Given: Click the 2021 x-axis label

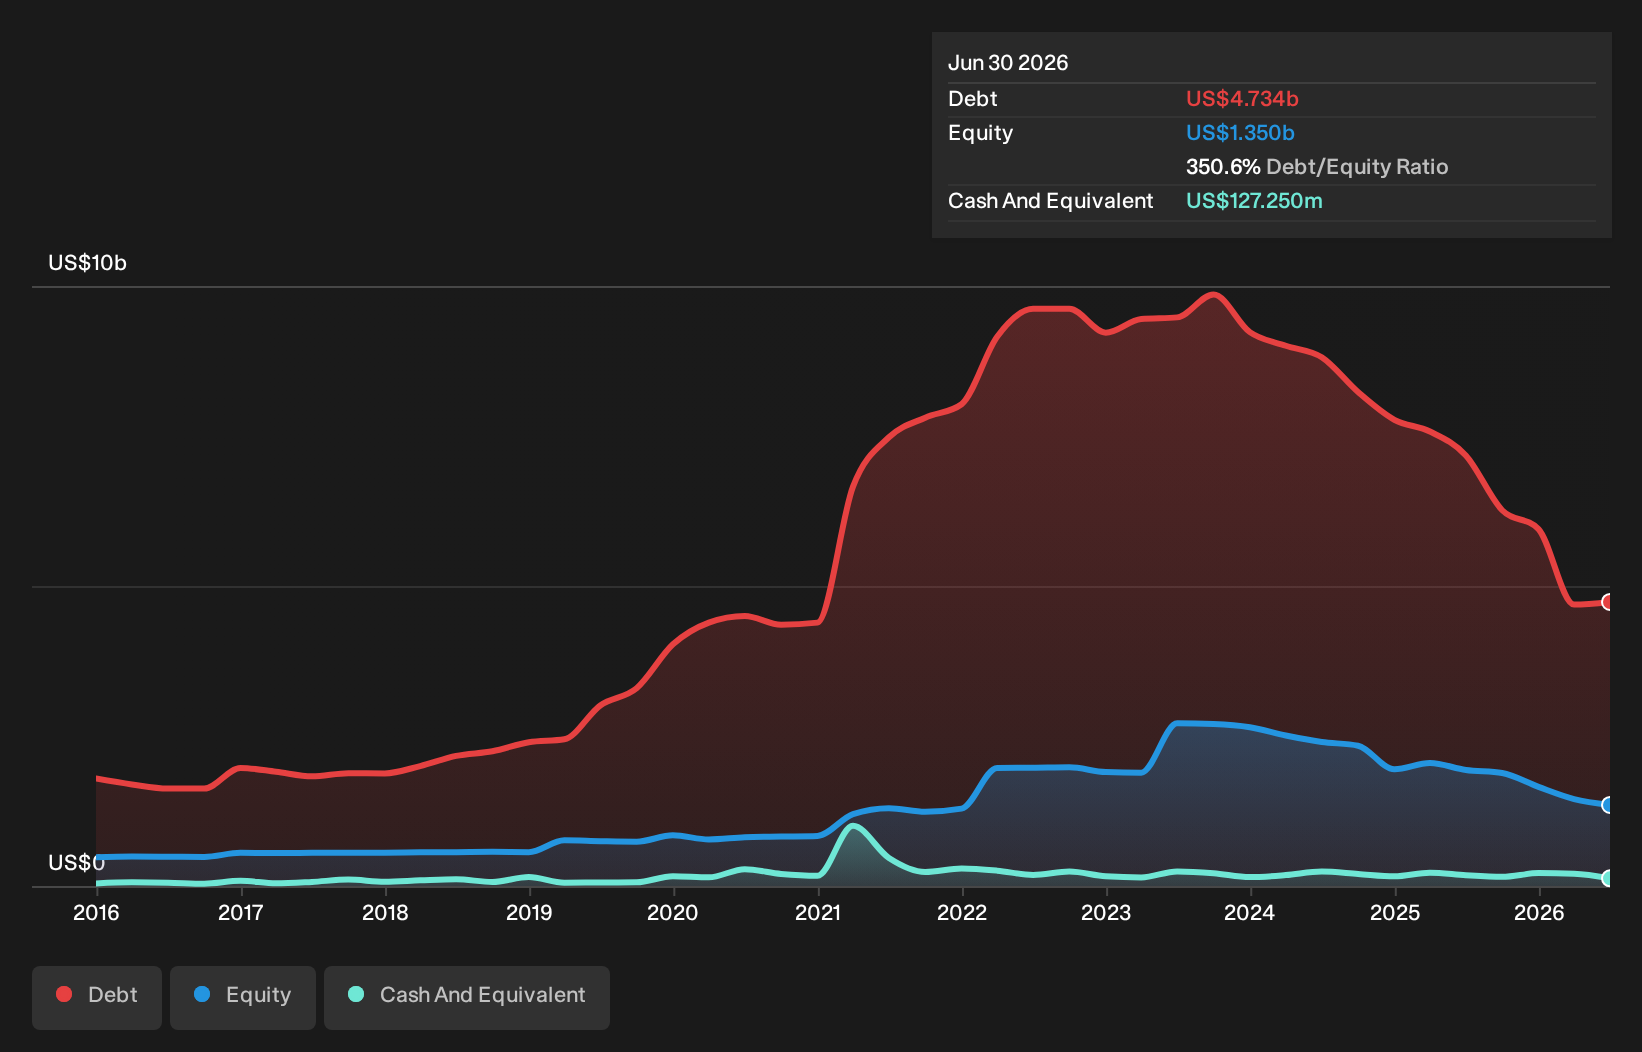Looking at the screenshot, I should (x=818, y=912).
